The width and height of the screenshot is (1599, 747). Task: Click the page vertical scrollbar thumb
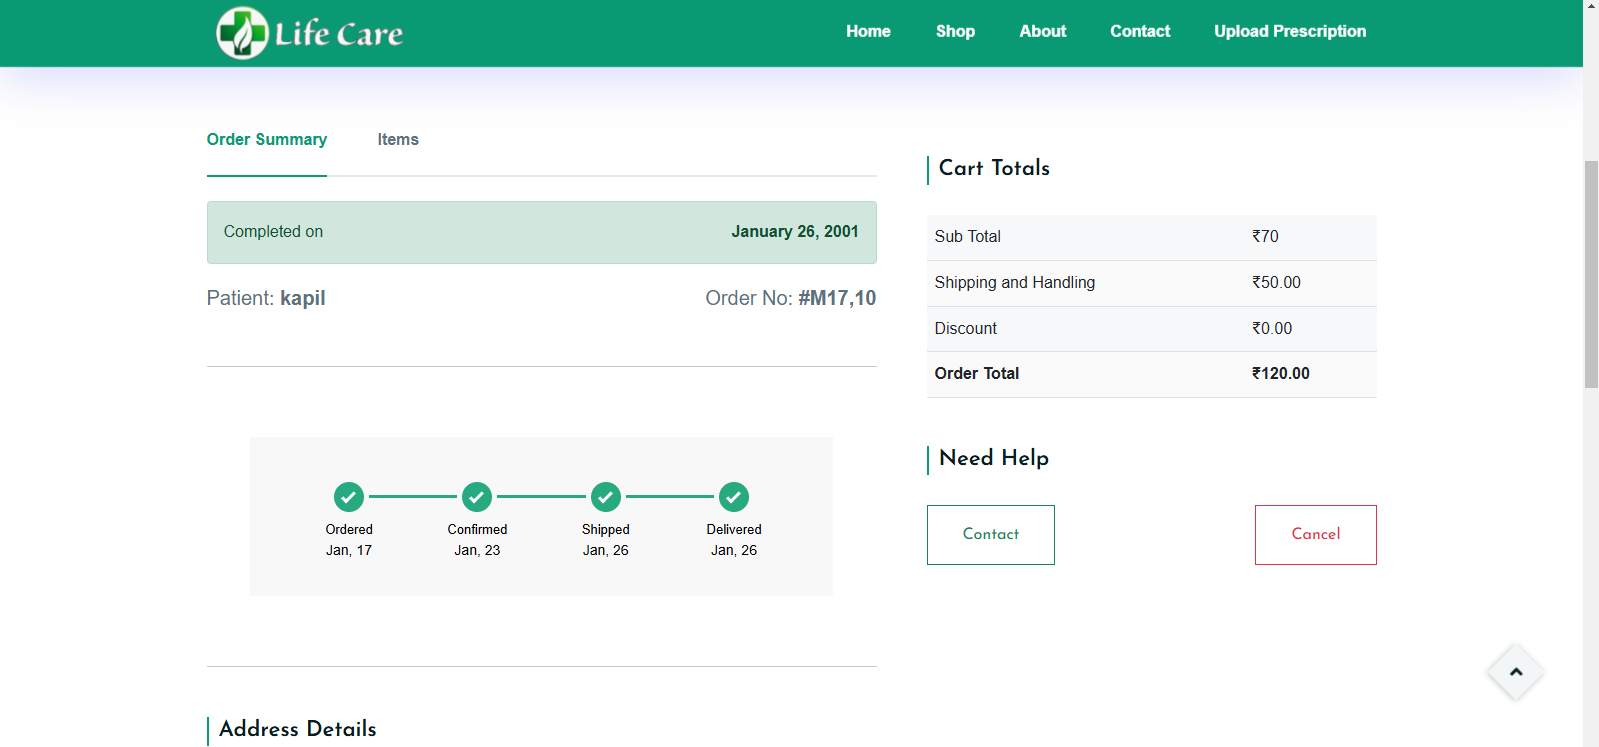[x=1590, y=273]
